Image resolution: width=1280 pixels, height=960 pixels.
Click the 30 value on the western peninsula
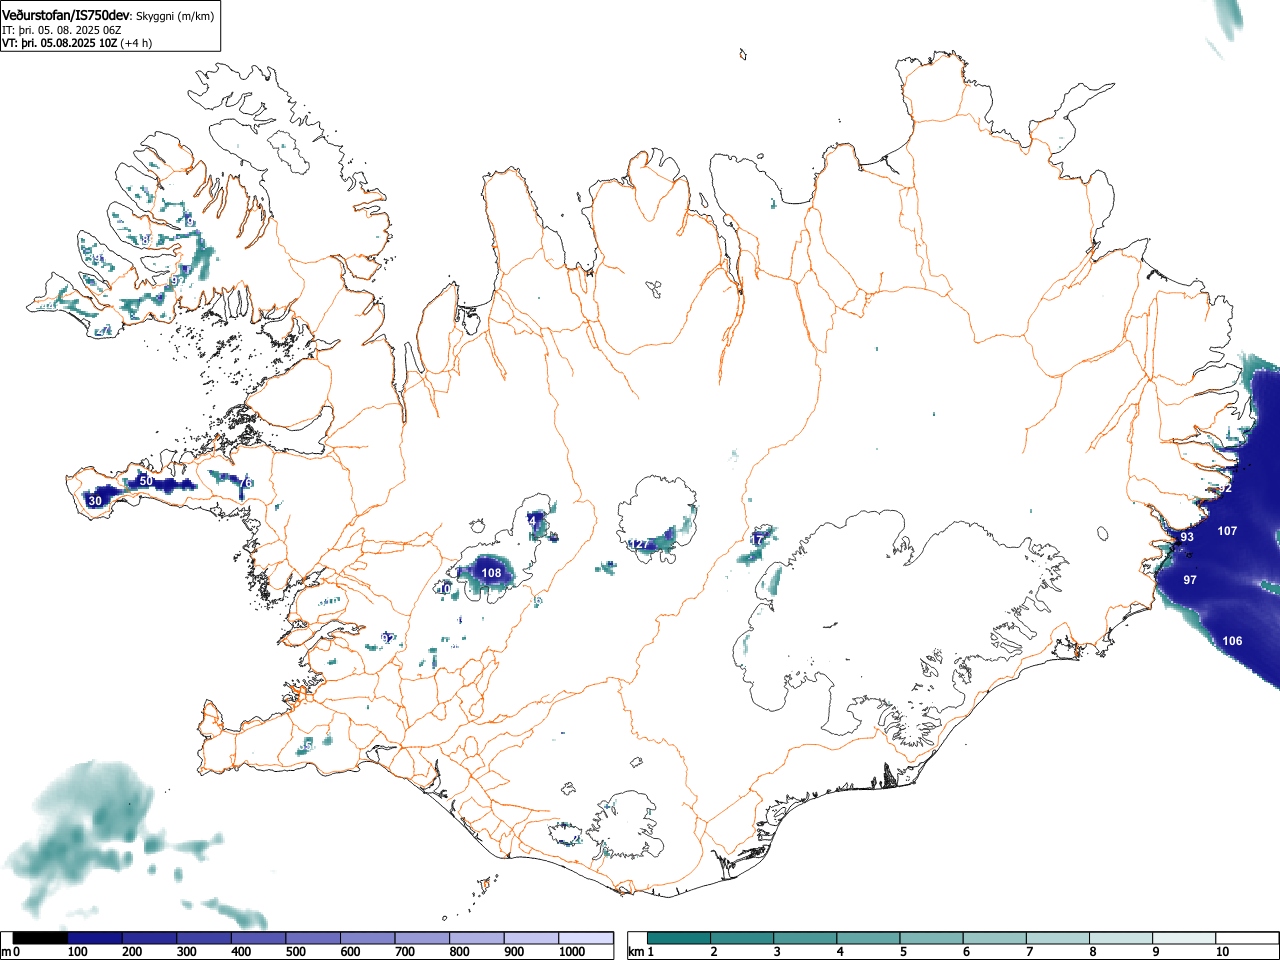(x=95, y=501)
